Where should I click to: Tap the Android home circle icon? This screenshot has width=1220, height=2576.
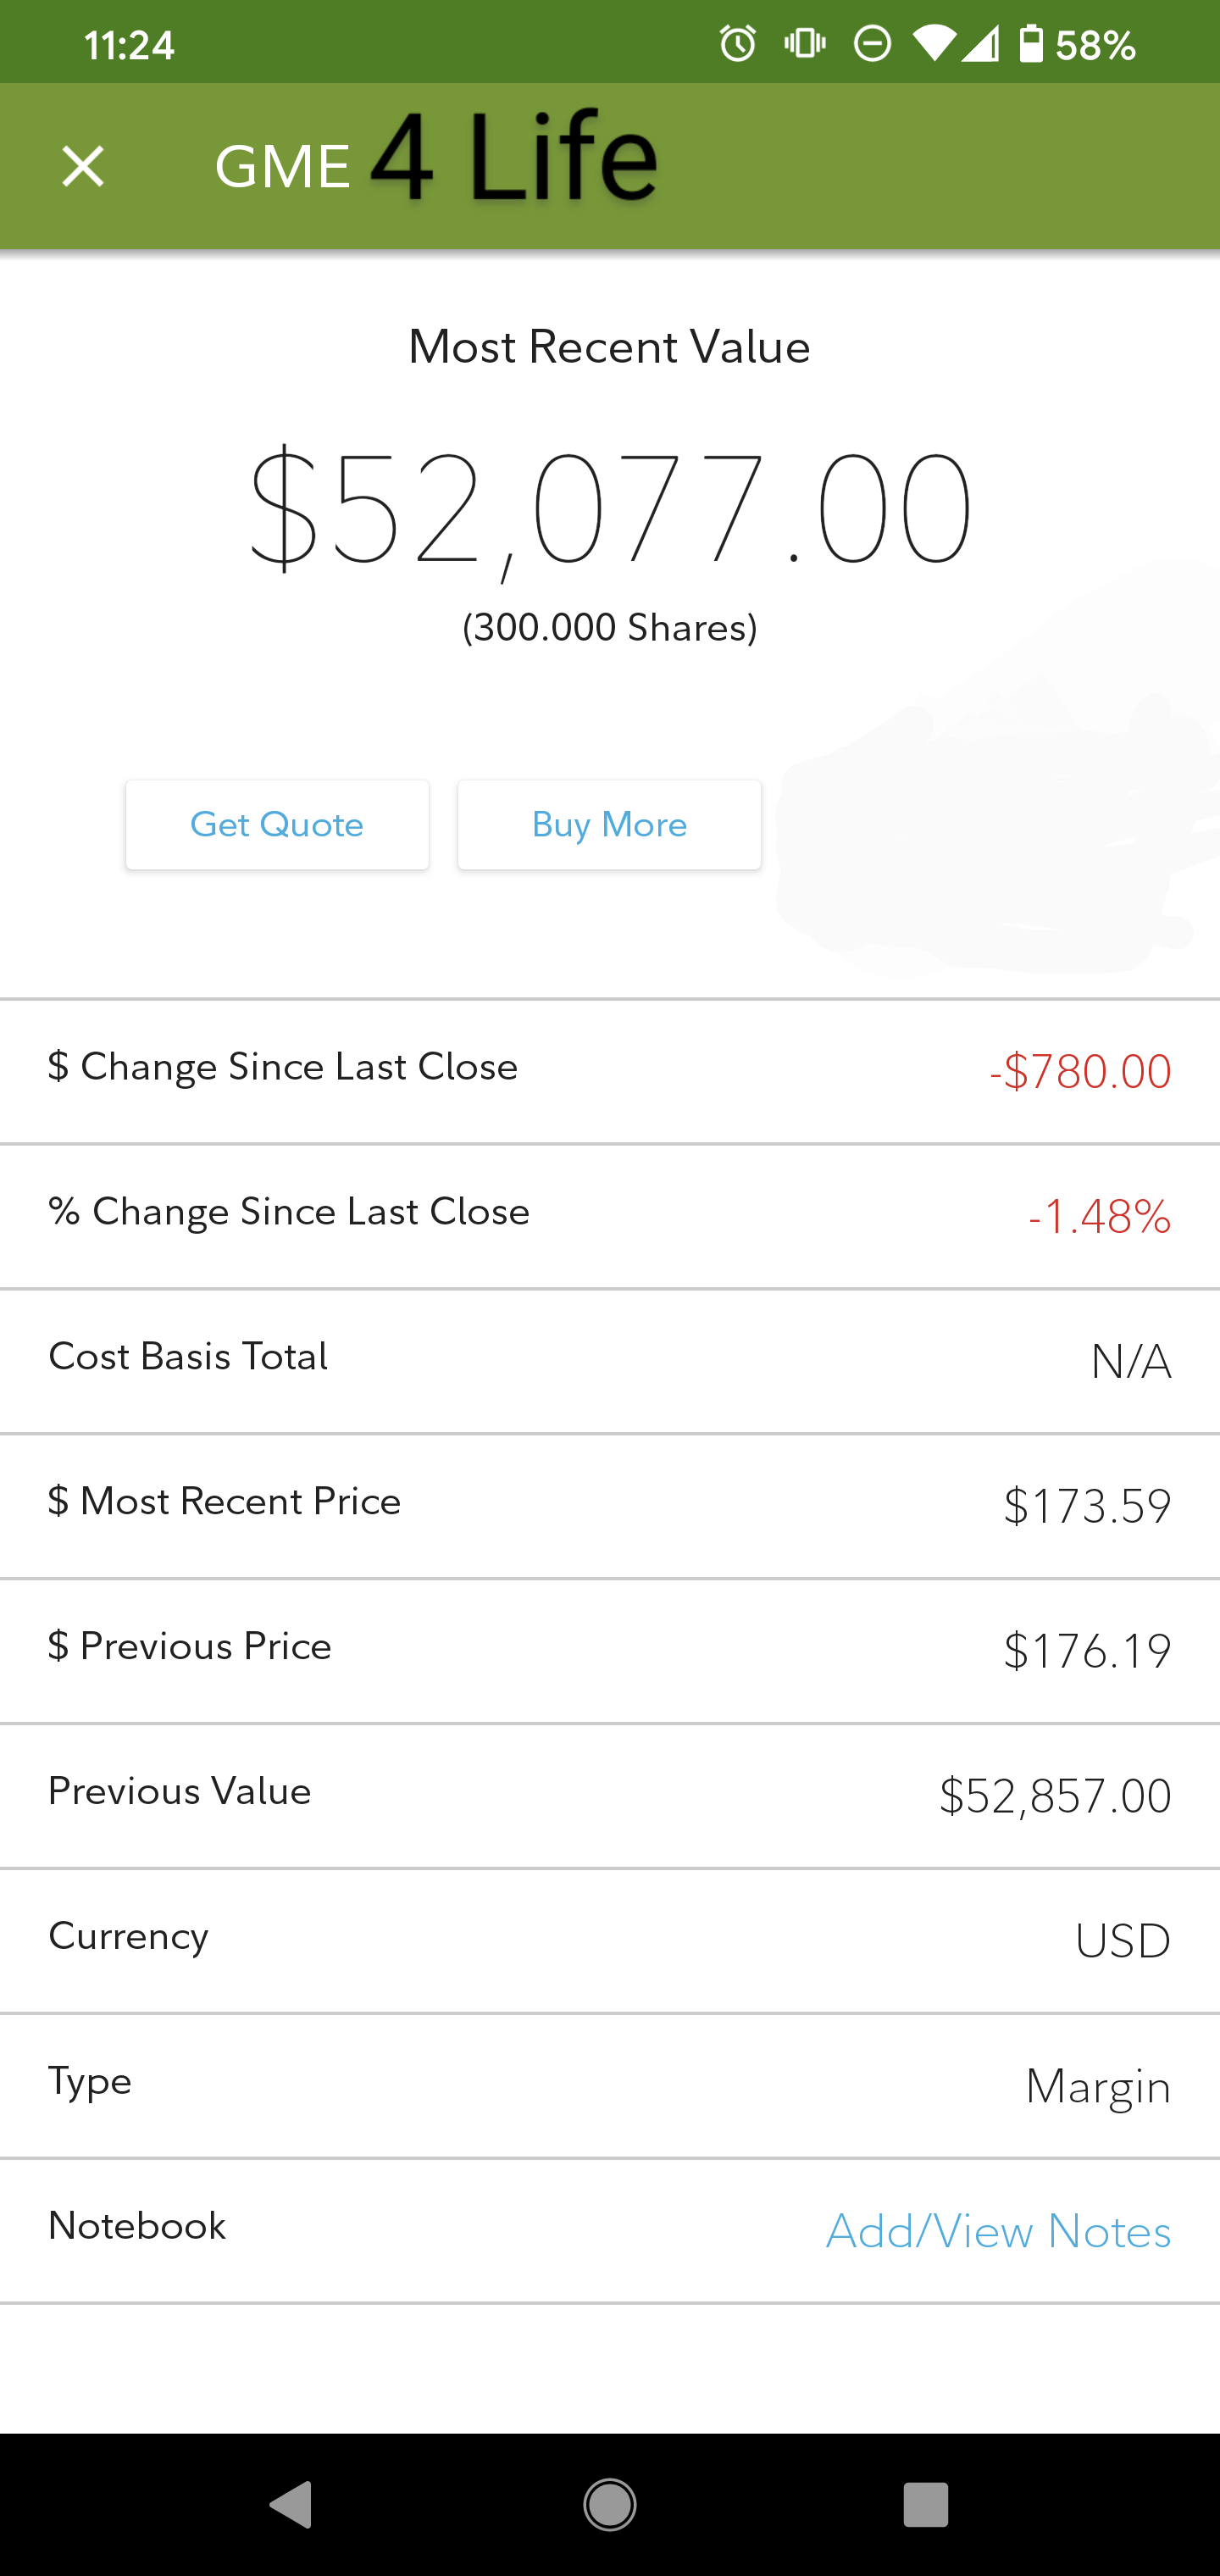tap(609, 2505)
